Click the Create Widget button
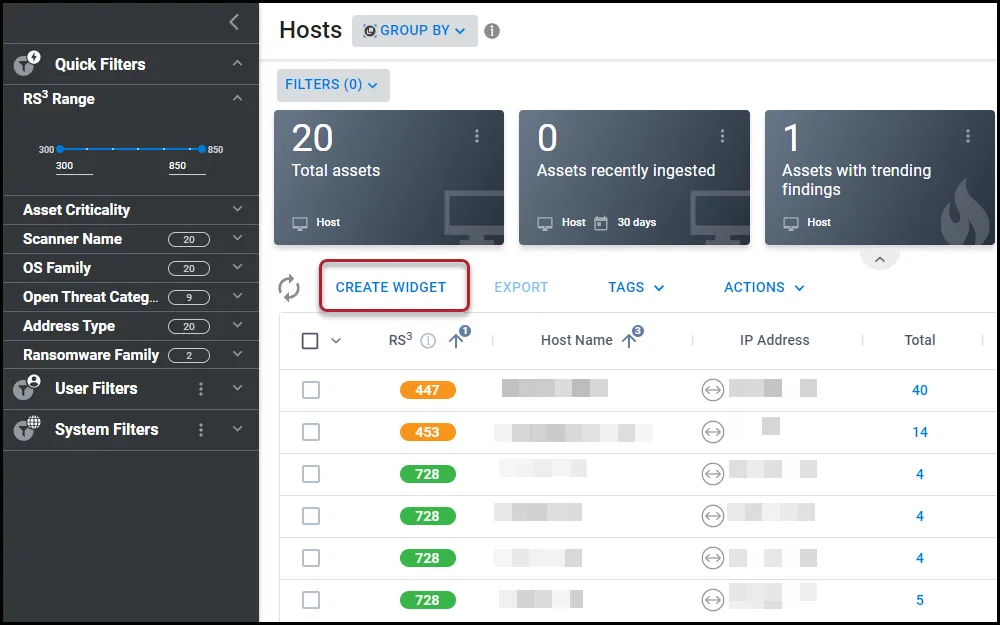The height and width of the screenshot is (625, 1000). pyautogui.click(x=391, y=288)
